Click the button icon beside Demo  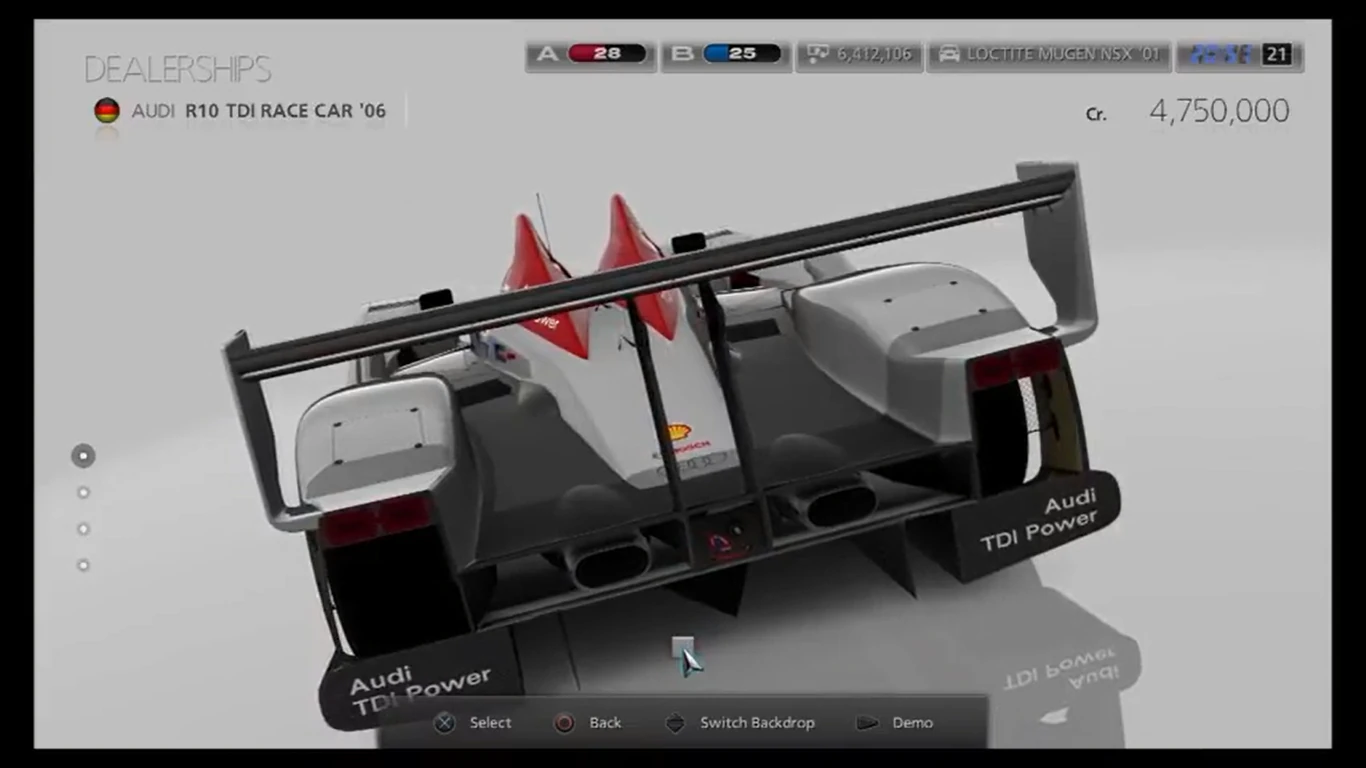coord(867,723)
